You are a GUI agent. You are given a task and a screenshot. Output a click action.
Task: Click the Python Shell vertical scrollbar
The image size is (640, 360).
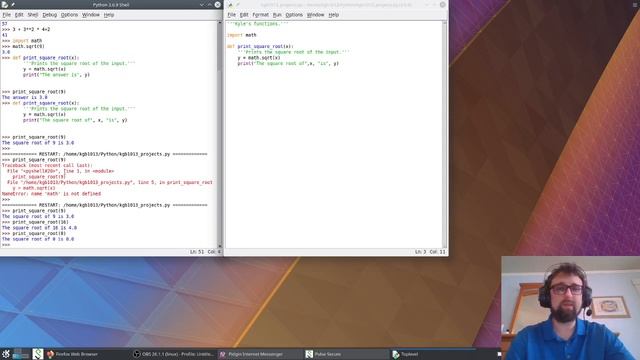[220, 134]
